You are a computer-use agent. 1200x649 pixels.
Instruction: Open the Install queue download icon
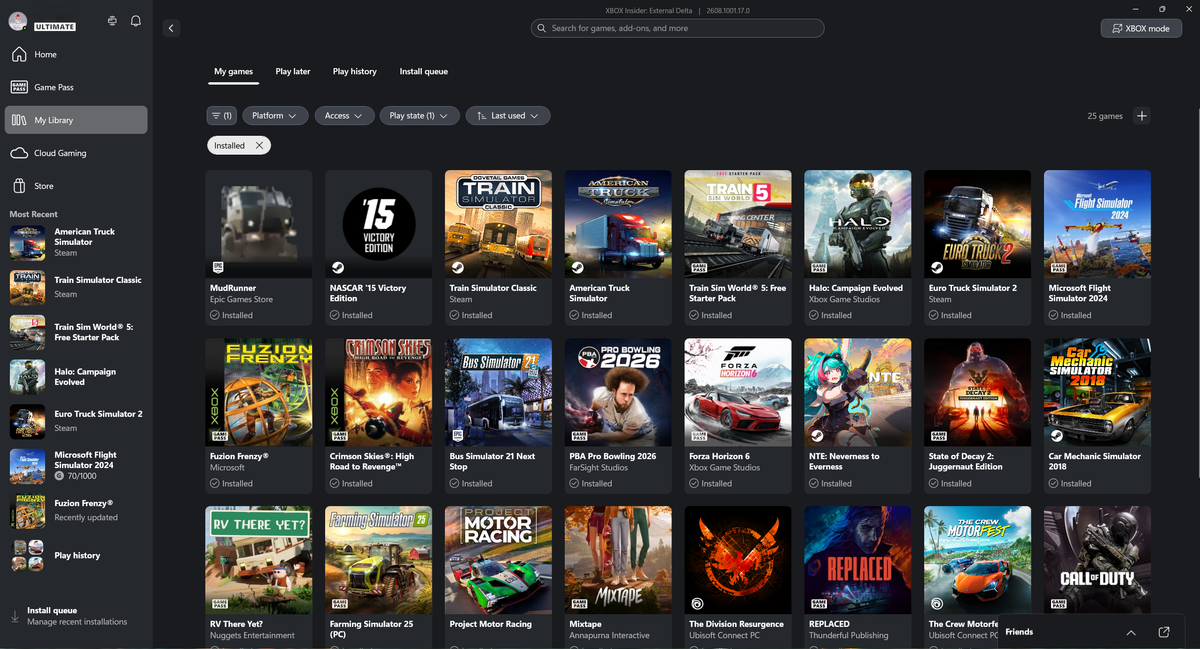click(15, 616)
